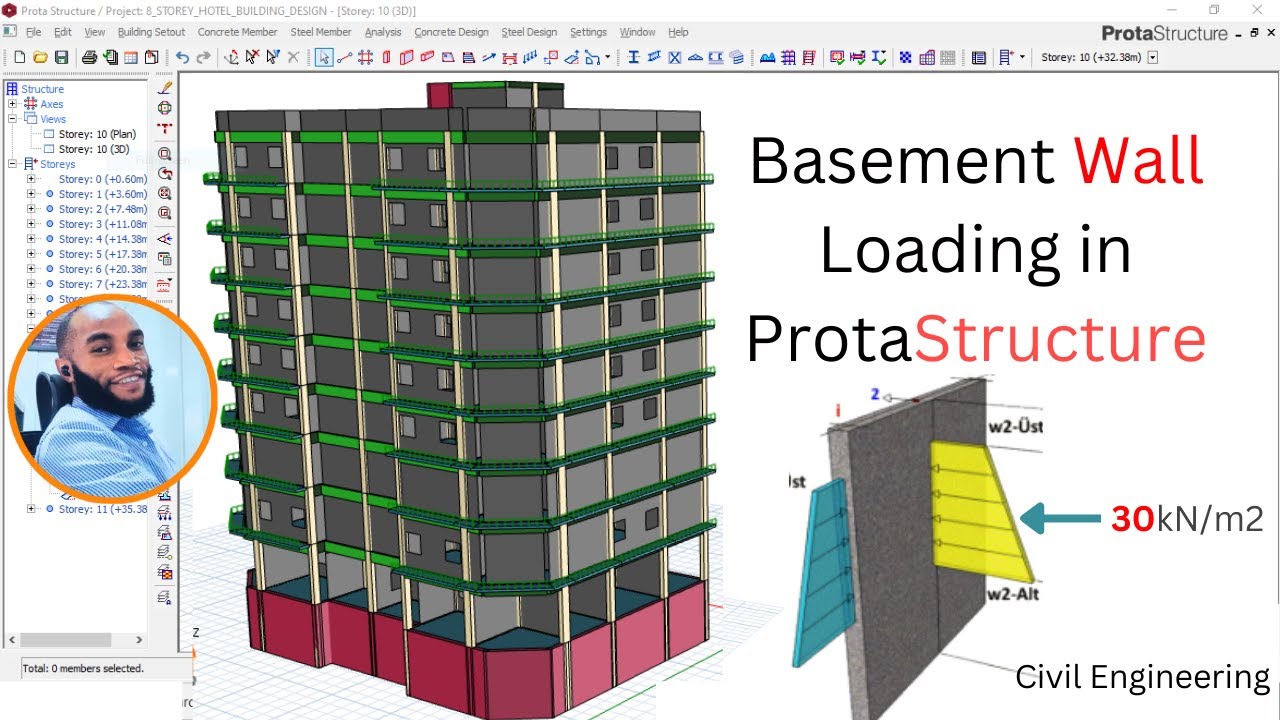This screenshot has width=1280, height=720.
Task: Choose the Shearwall insertion tool
Action: point(406,58)
